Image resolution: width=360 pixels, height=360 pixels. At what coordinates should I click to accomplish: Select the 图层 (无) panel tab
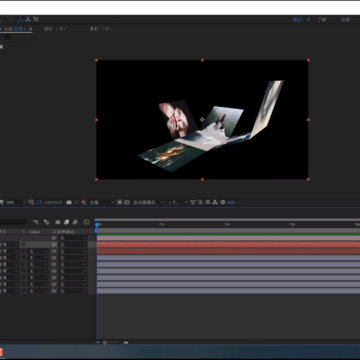click(x=55, y=29)
